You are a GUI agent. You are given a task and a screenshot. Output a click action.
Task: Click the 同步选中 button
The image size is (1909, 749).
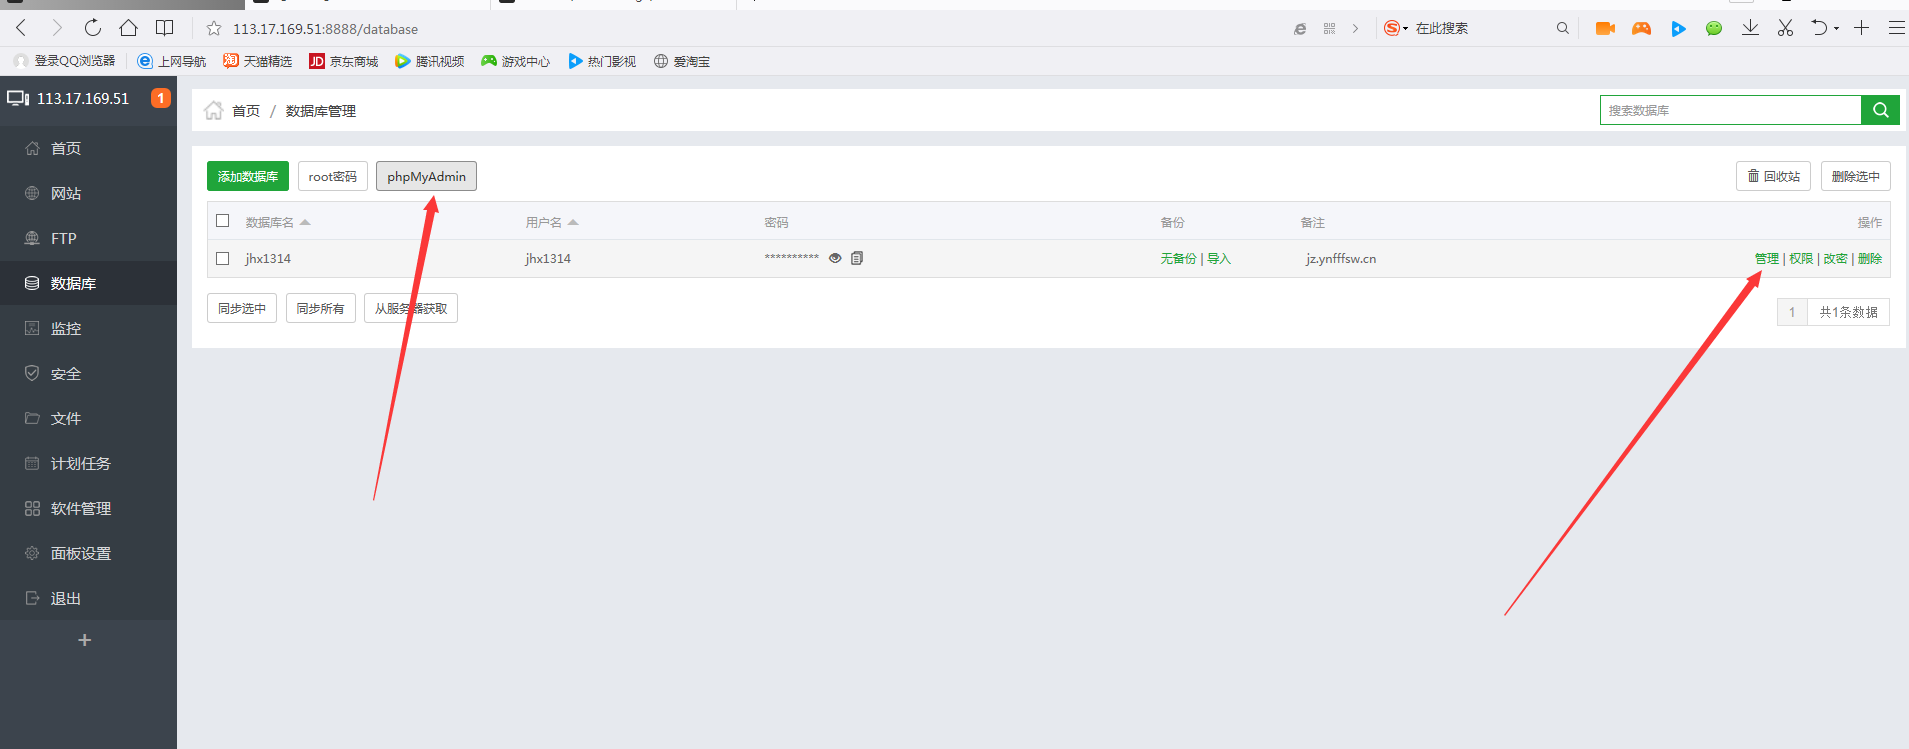(x=242, y=308)
